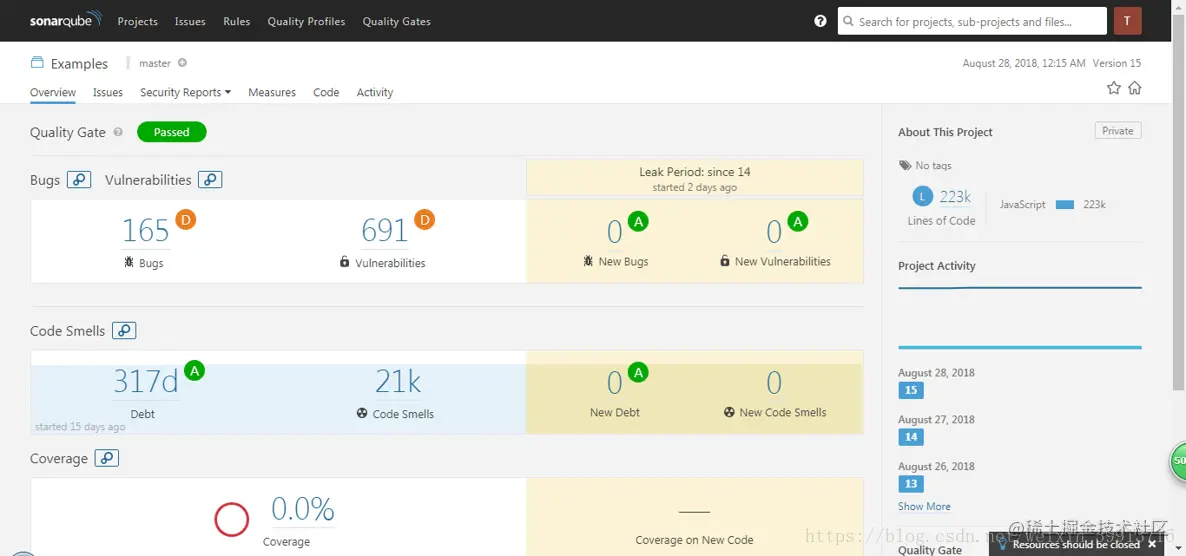Open the help question mark icon

(820, 21)
